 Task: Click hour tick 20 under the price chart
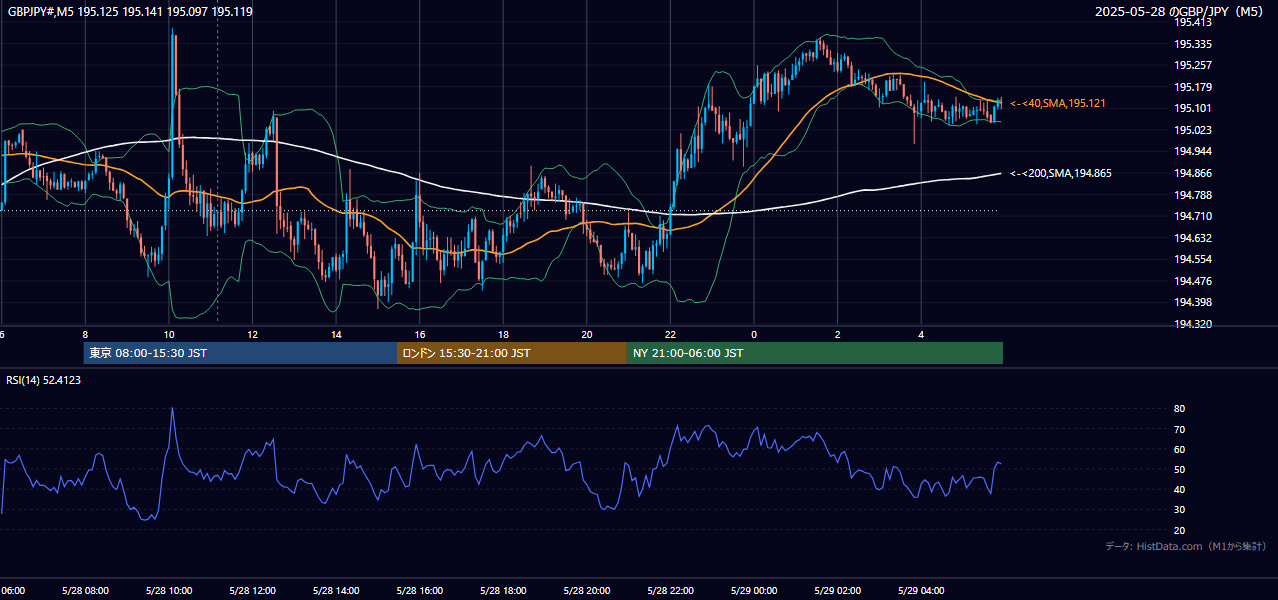coord(586,335)
